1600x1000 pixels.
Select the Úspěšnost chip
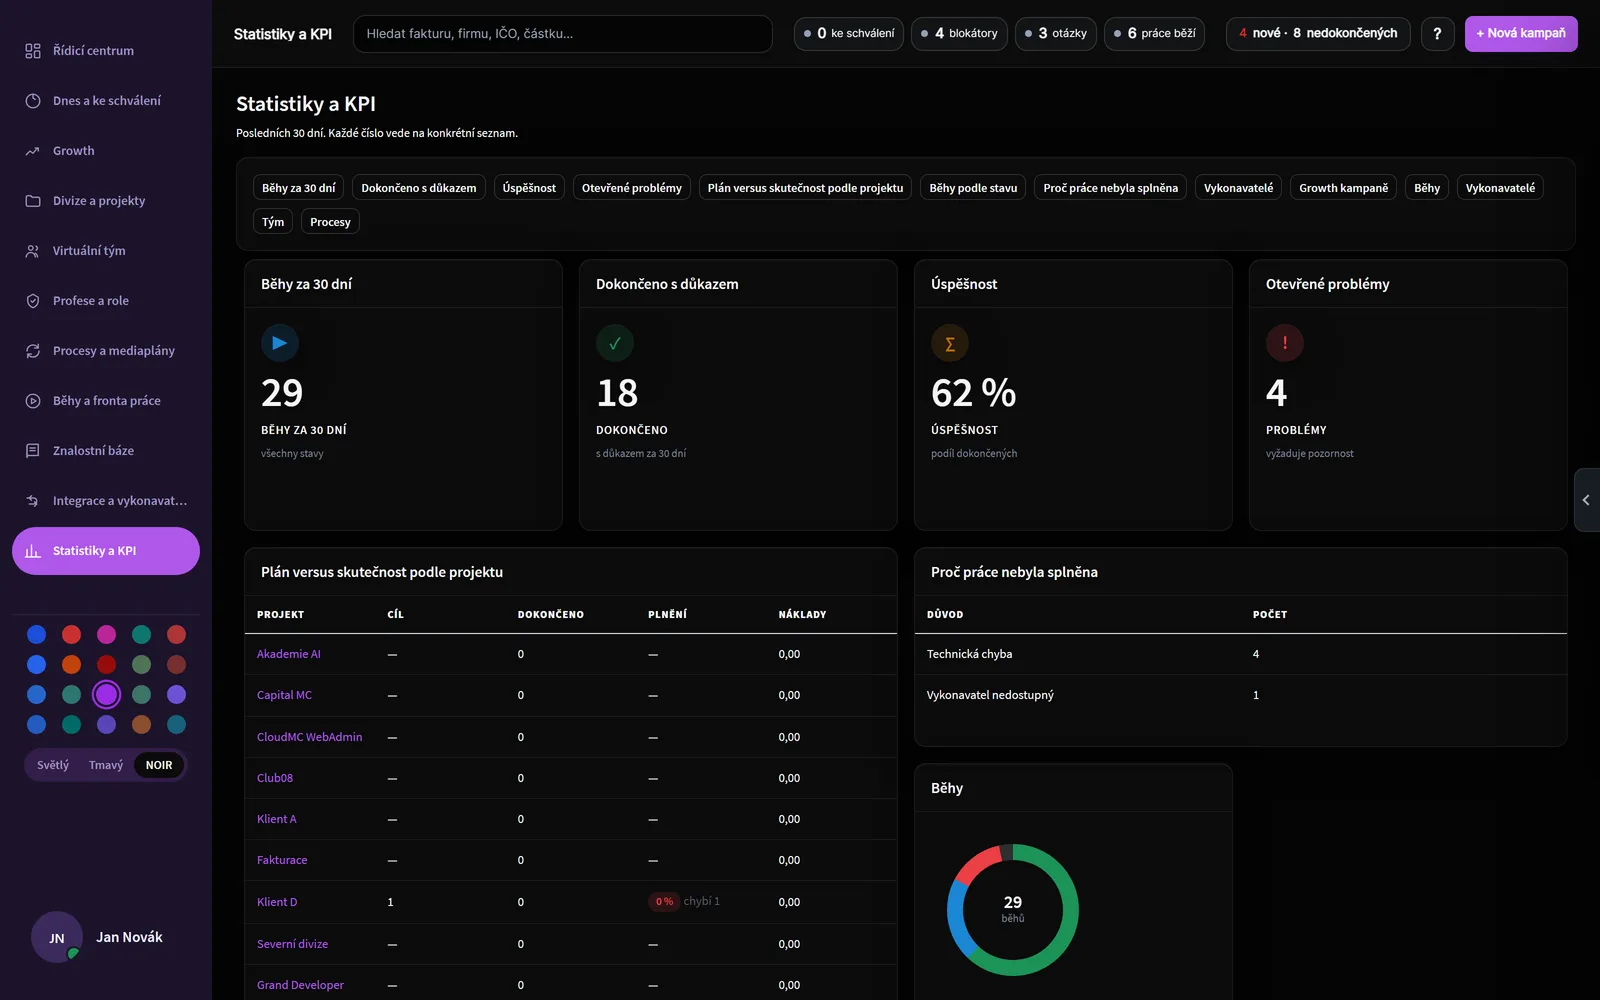click(x=529, y=188)
